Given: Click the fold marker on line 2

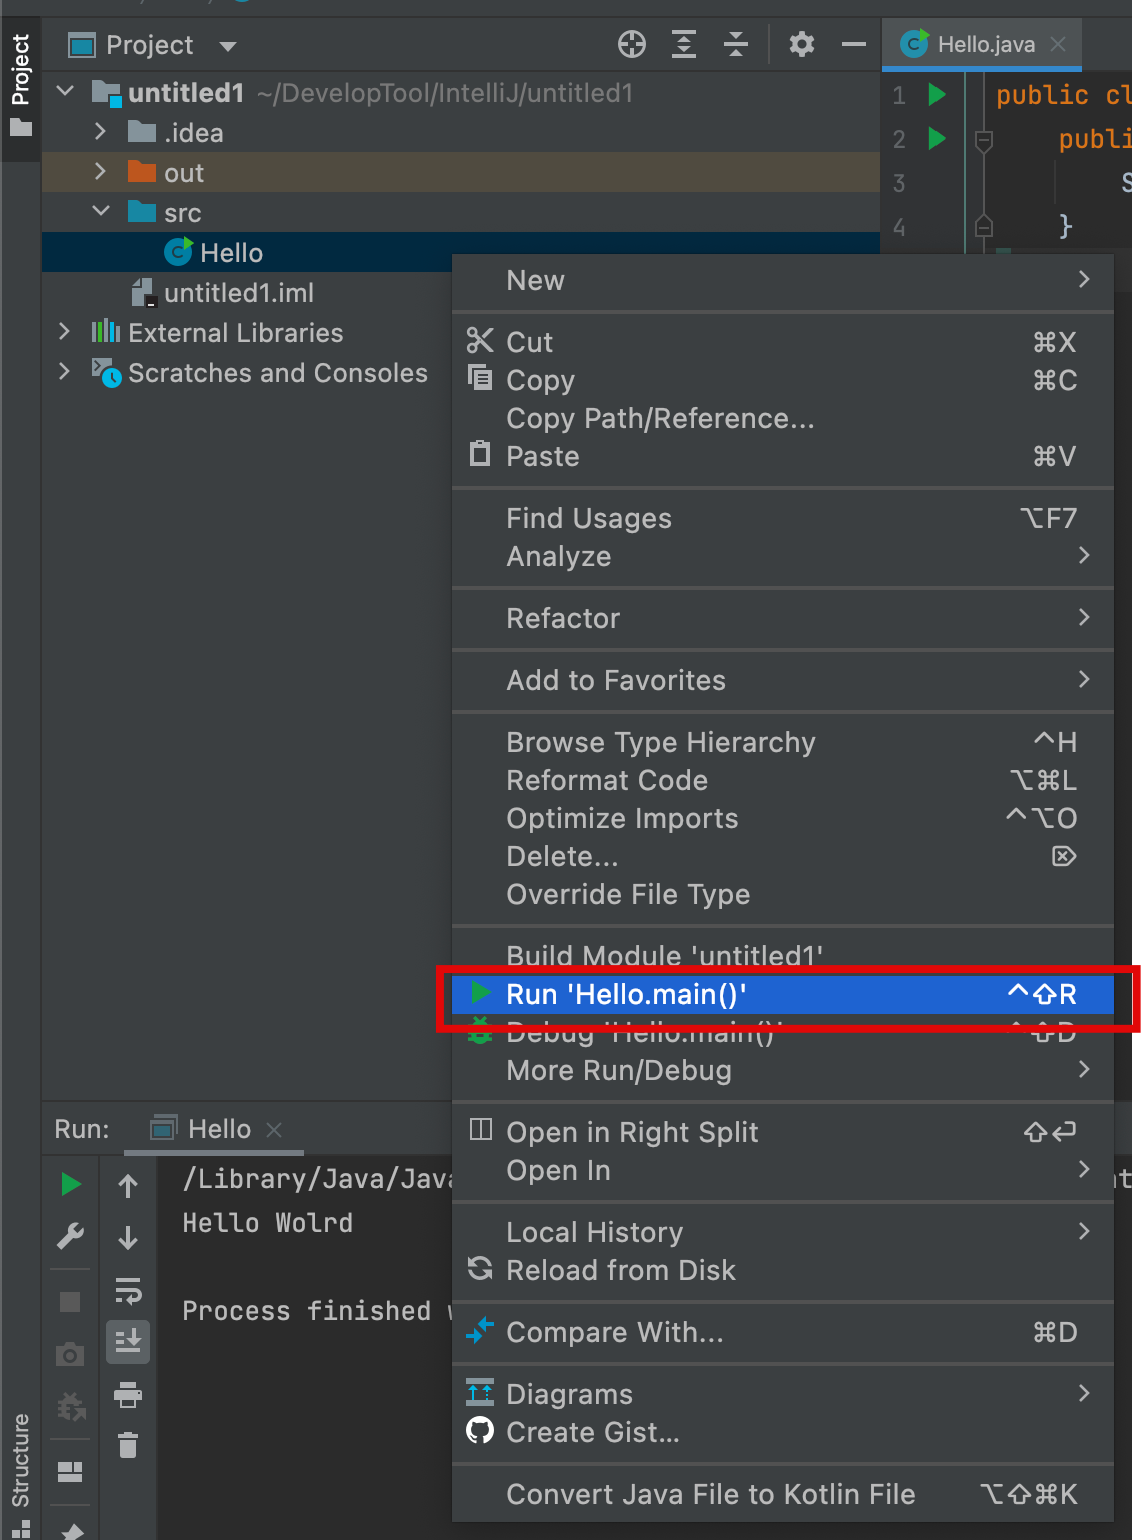Looking at the screenshot, I should (984, 142).
